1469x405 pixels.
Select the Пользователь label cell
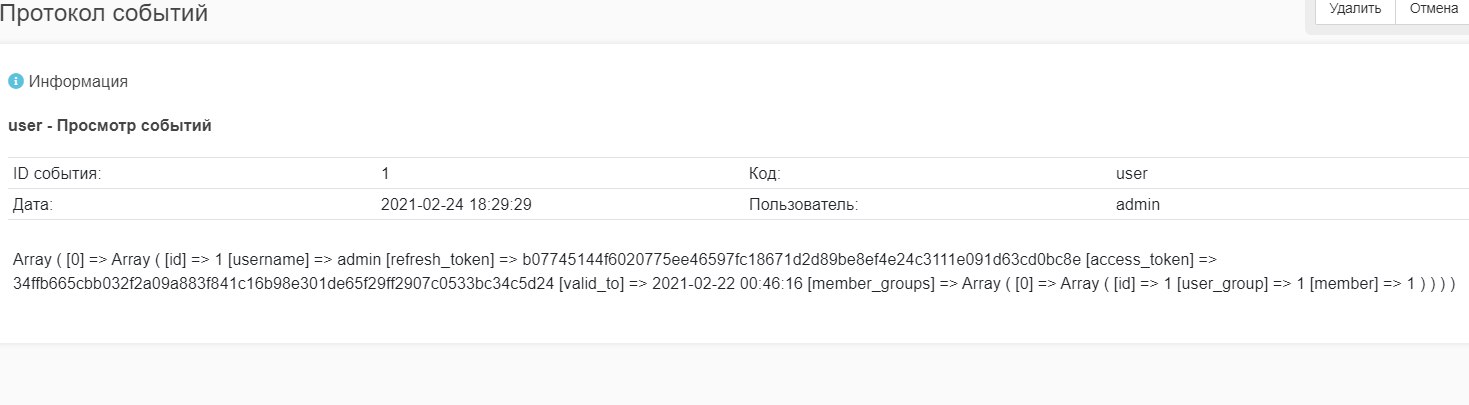pos(927,204)
